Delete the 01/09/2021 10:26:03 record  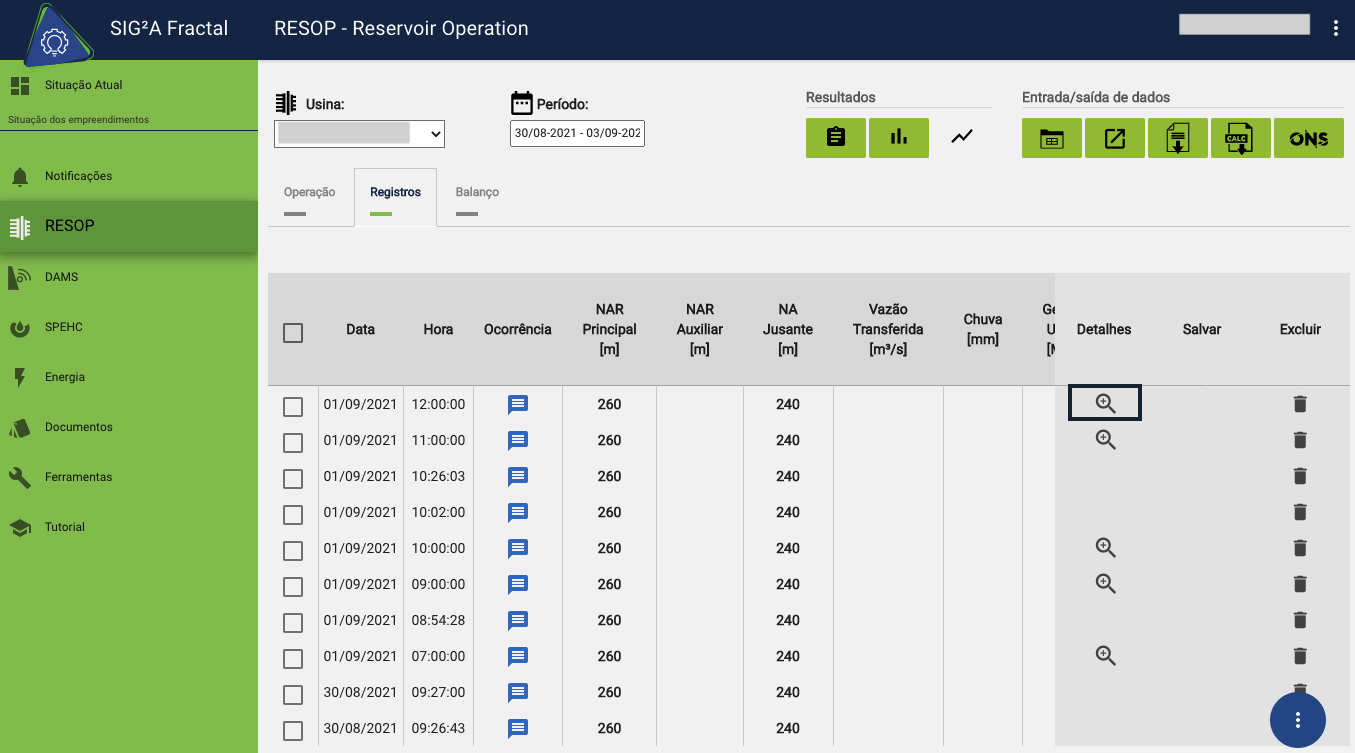click(1300, 476)
